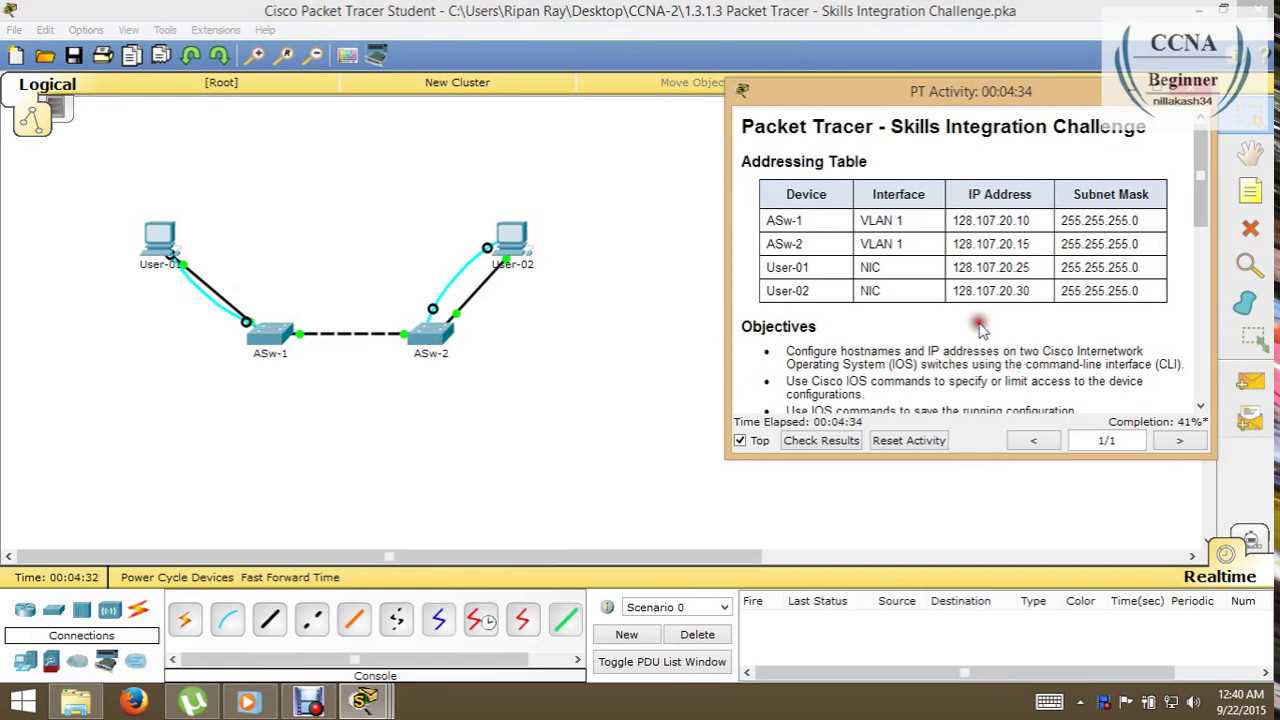Select the red X Delete tool
1280x720 pixels.
tap(1250, 229)
